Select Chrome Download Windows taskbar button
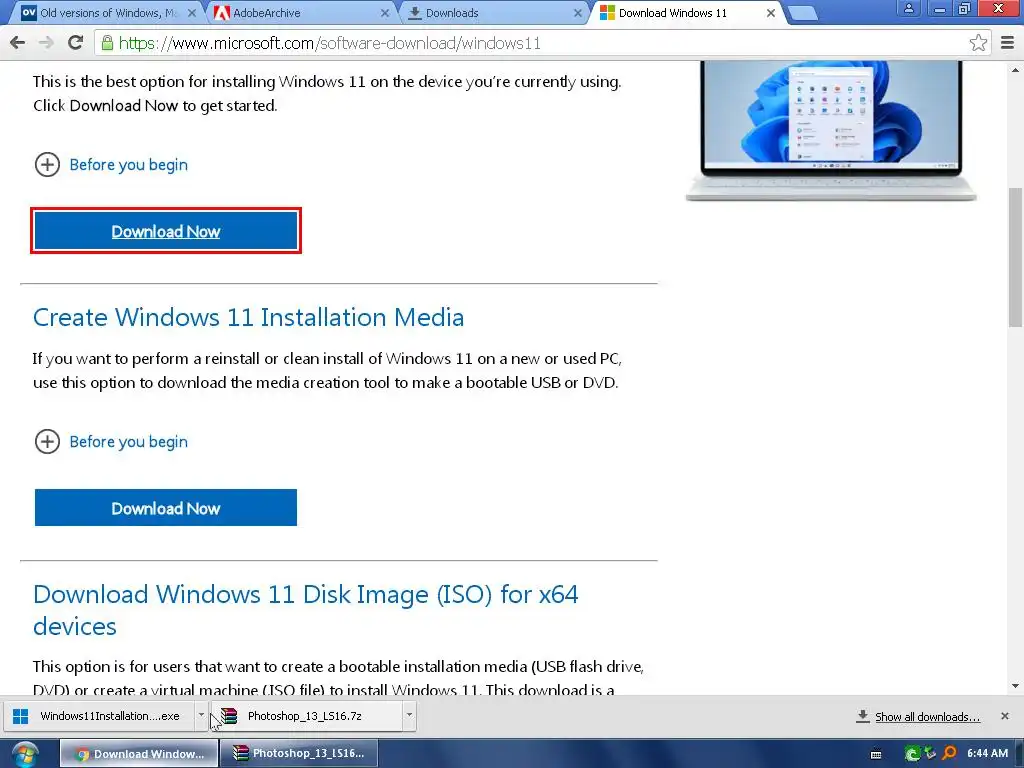 pyautogui.click(x=139, y=754)
